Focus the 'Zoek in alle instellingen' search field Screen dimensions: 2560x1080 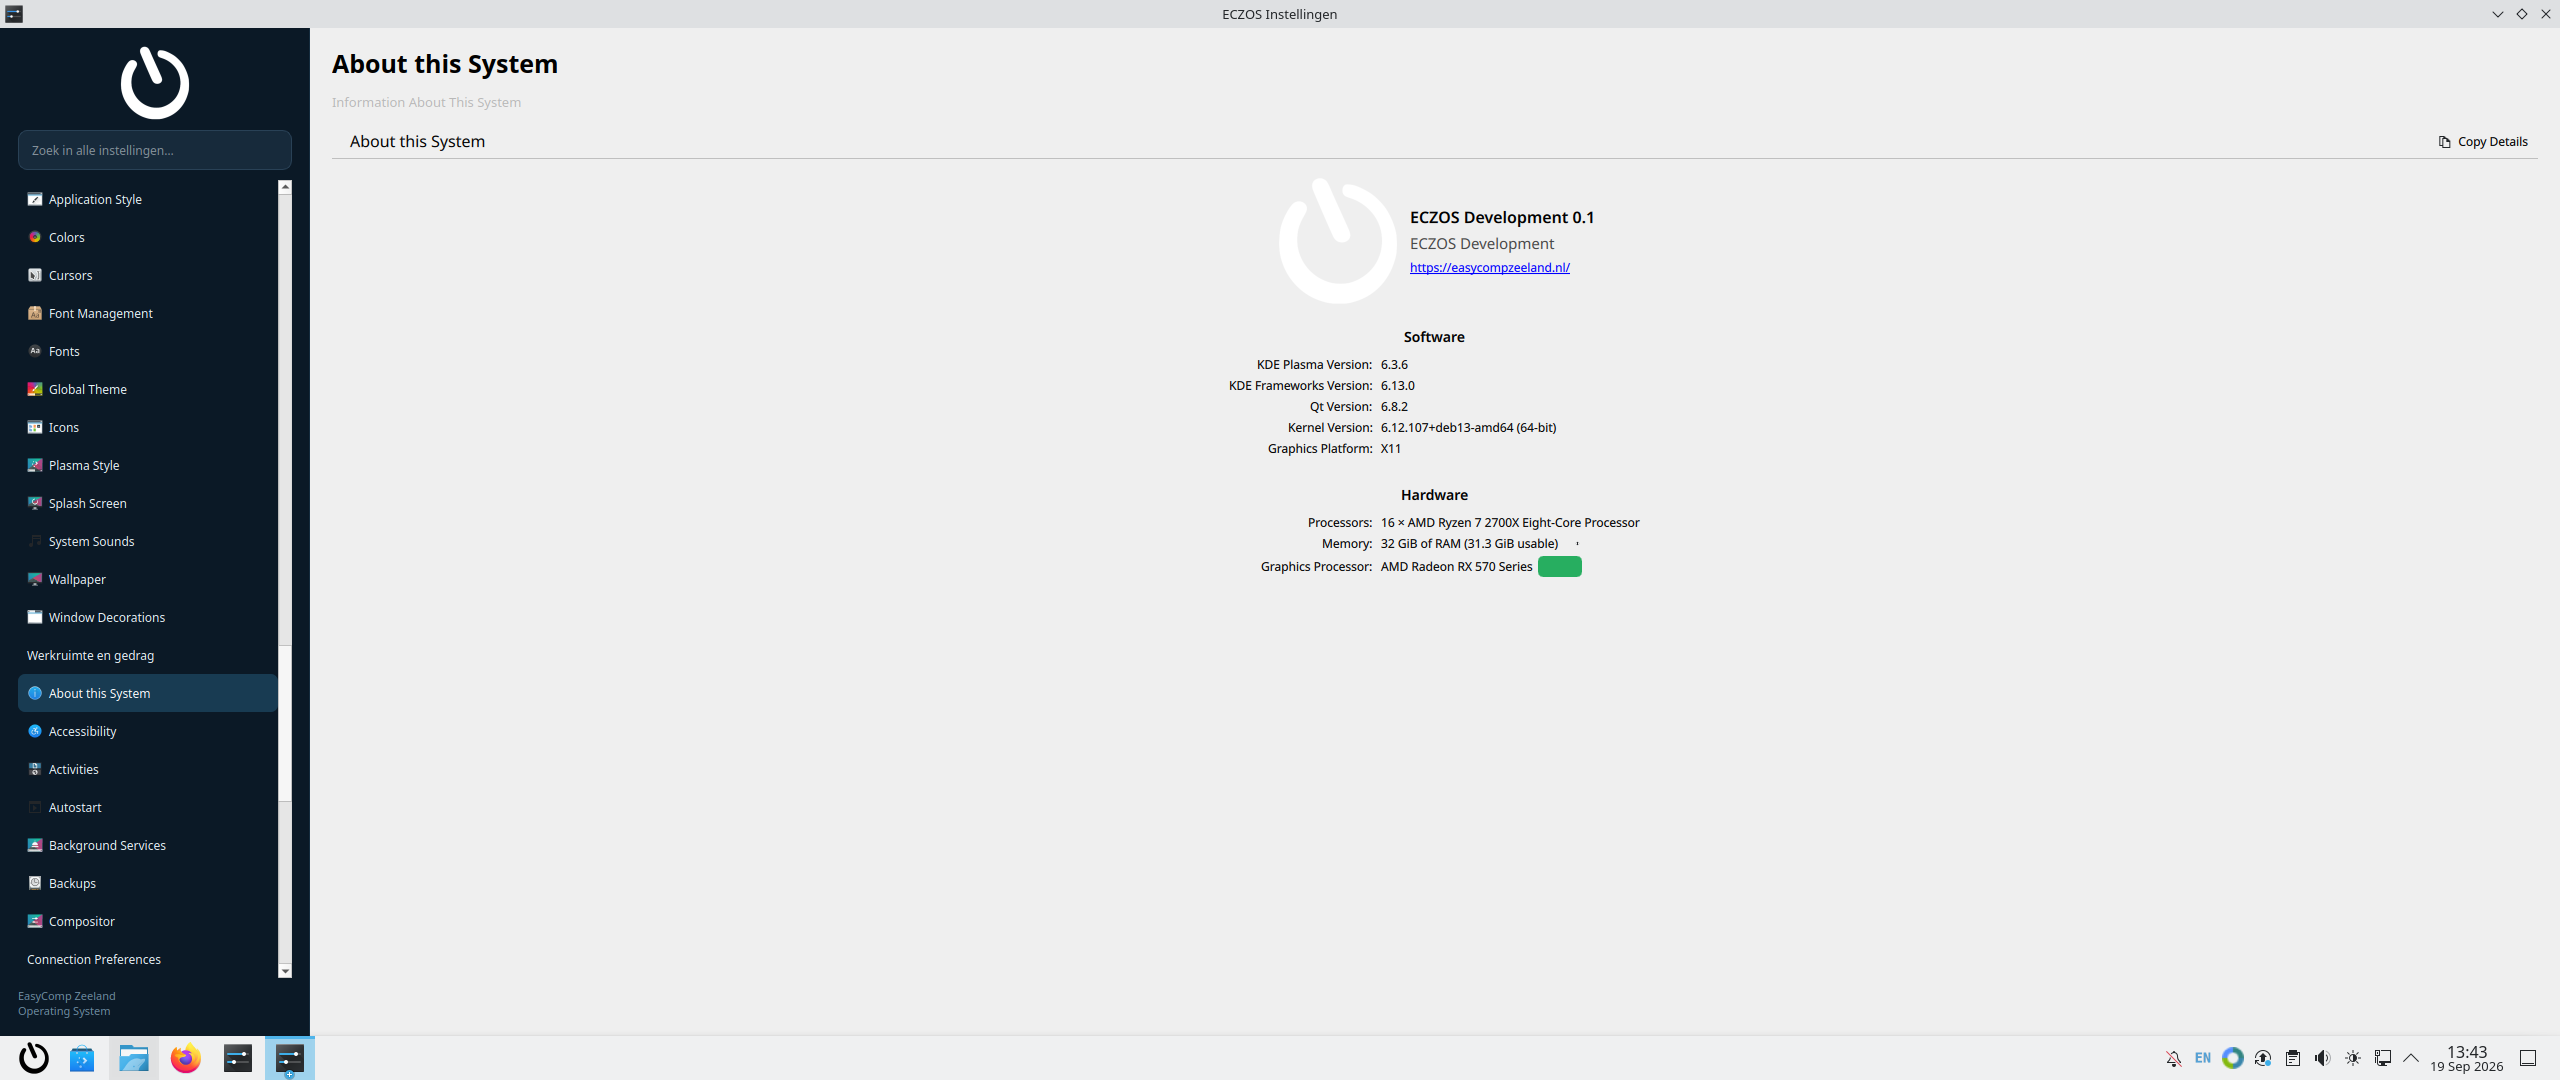click(155, 150)
